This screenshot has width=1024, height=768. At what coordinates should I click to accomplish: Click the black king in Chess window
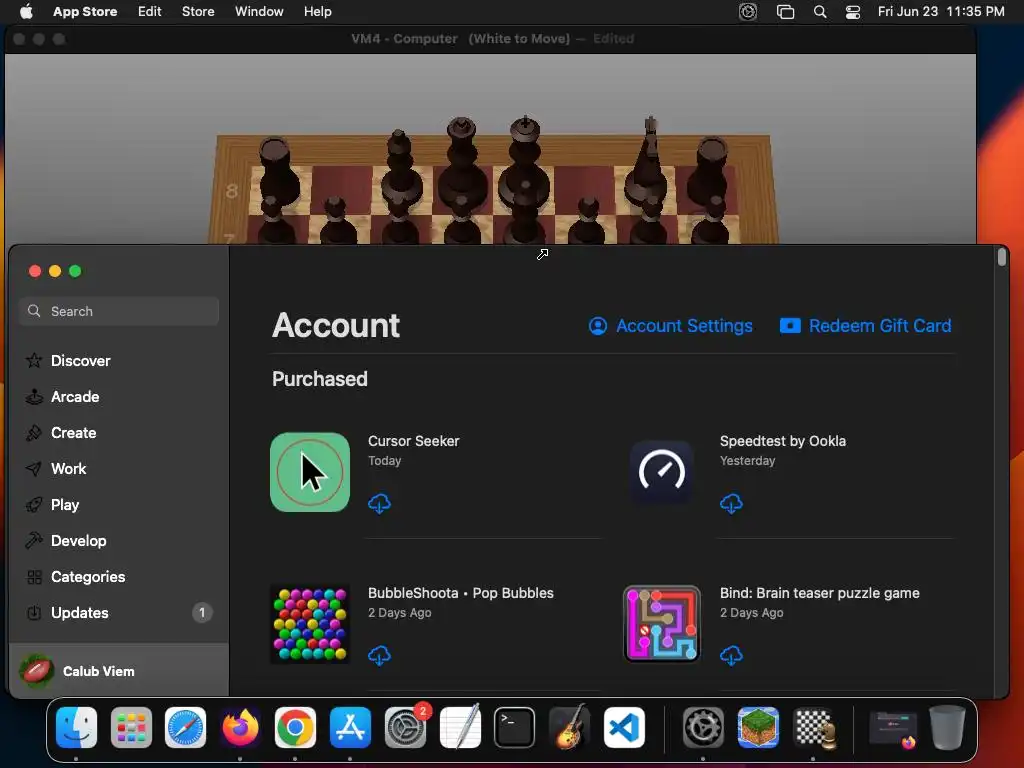click(525, 163)
